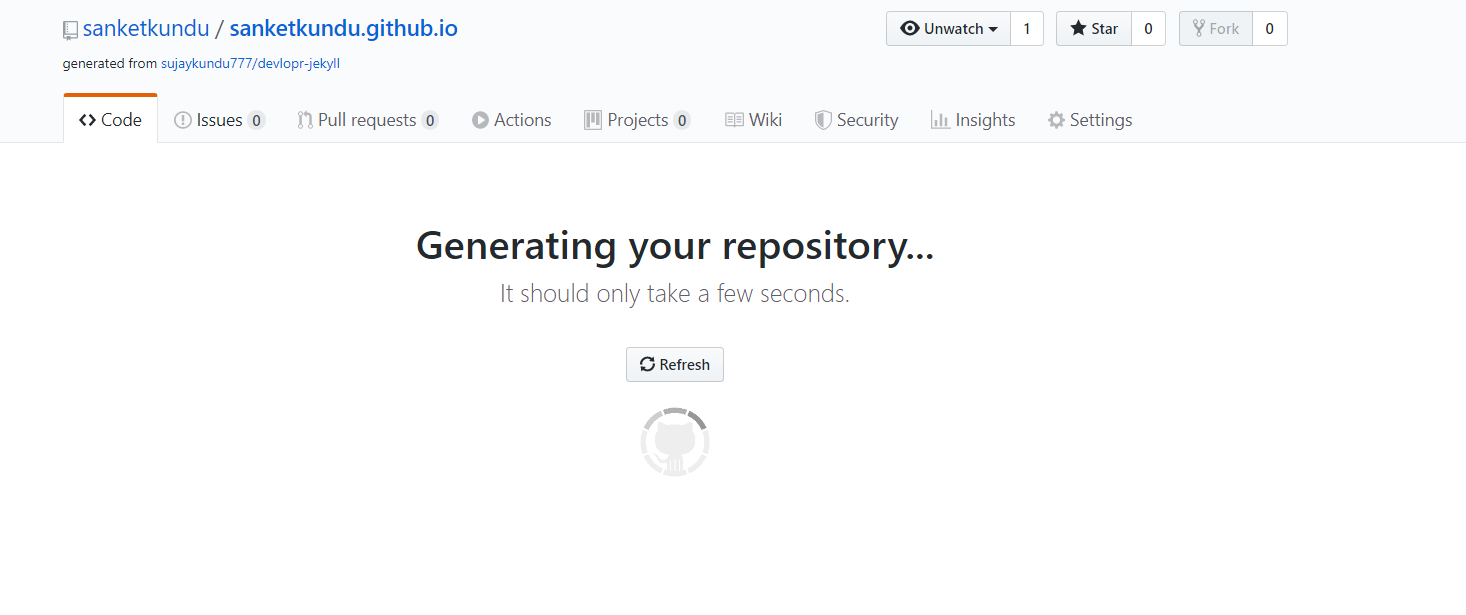Star the sanketkundu.github.io repository
The image size is (1466, 615).
[x=1093, y=28]
